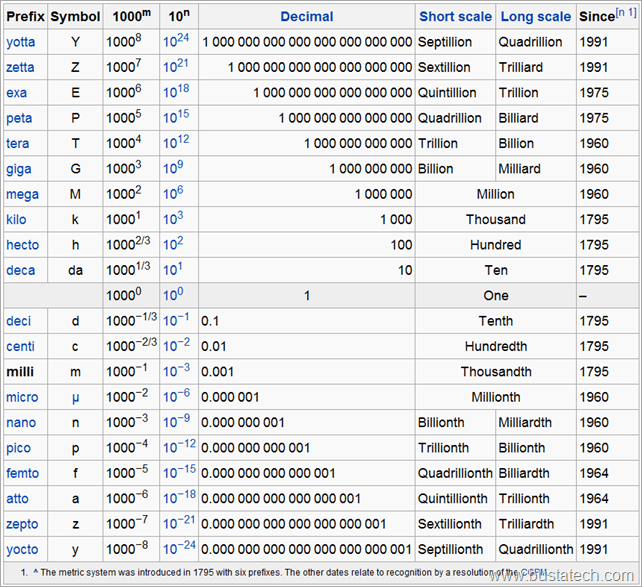Click the mega link
Image resolution: width=642 pixels, height=587 pixels.
[22, 194]
